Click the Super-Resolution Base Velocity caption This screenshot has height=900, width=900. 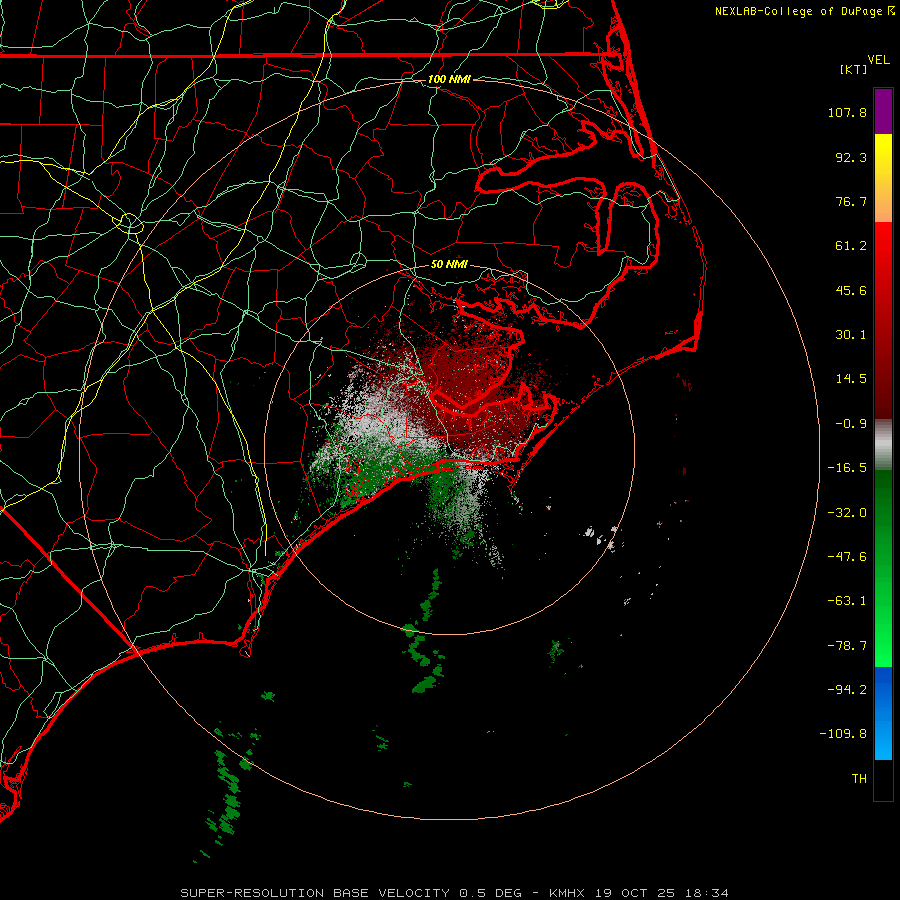[x=454, y=893]
